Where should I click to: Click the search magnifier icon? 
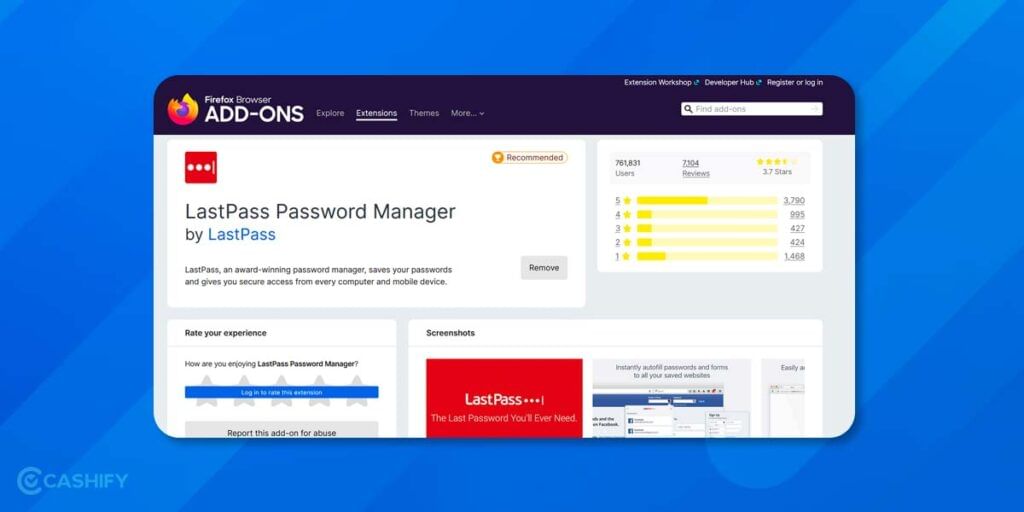point(688,109)
